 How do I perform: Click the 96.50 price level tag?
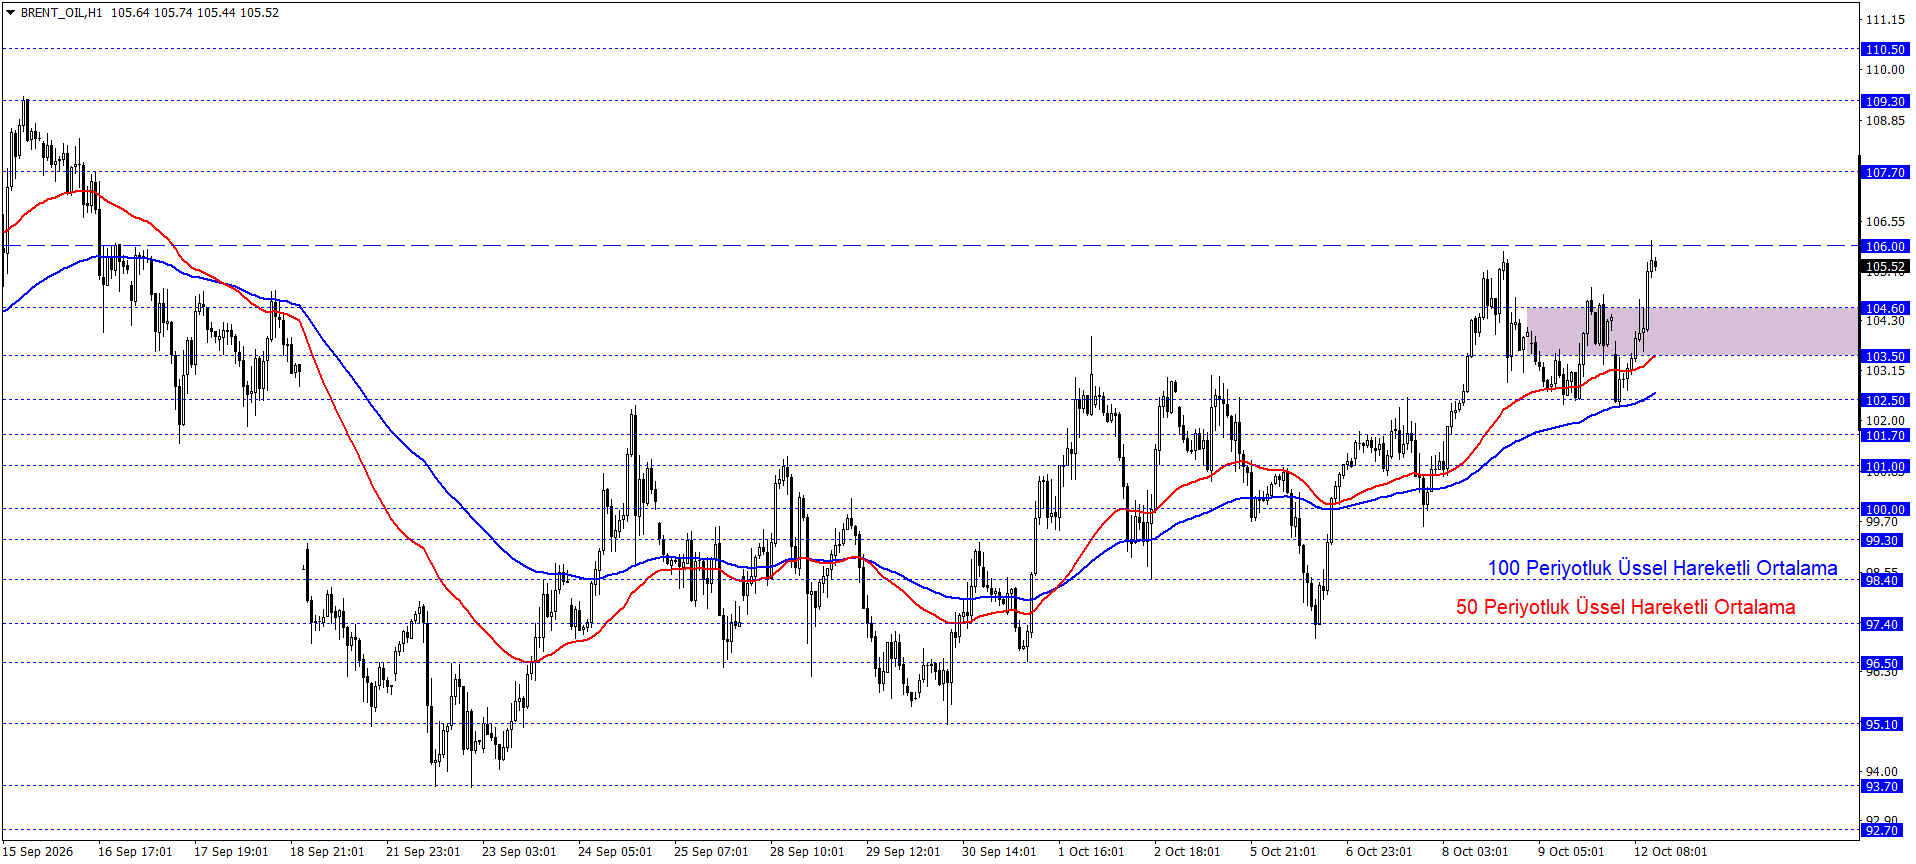tap(1881, 663)
